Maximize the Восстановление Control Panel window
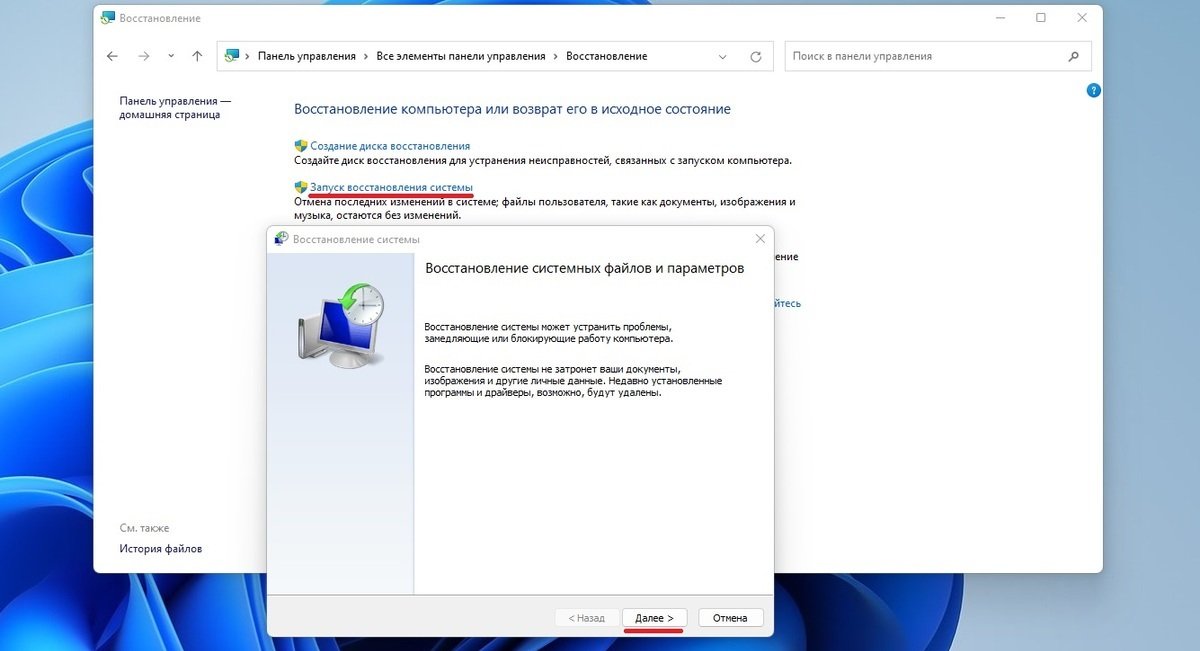1200x651 pixels. tap(1041, 18)
